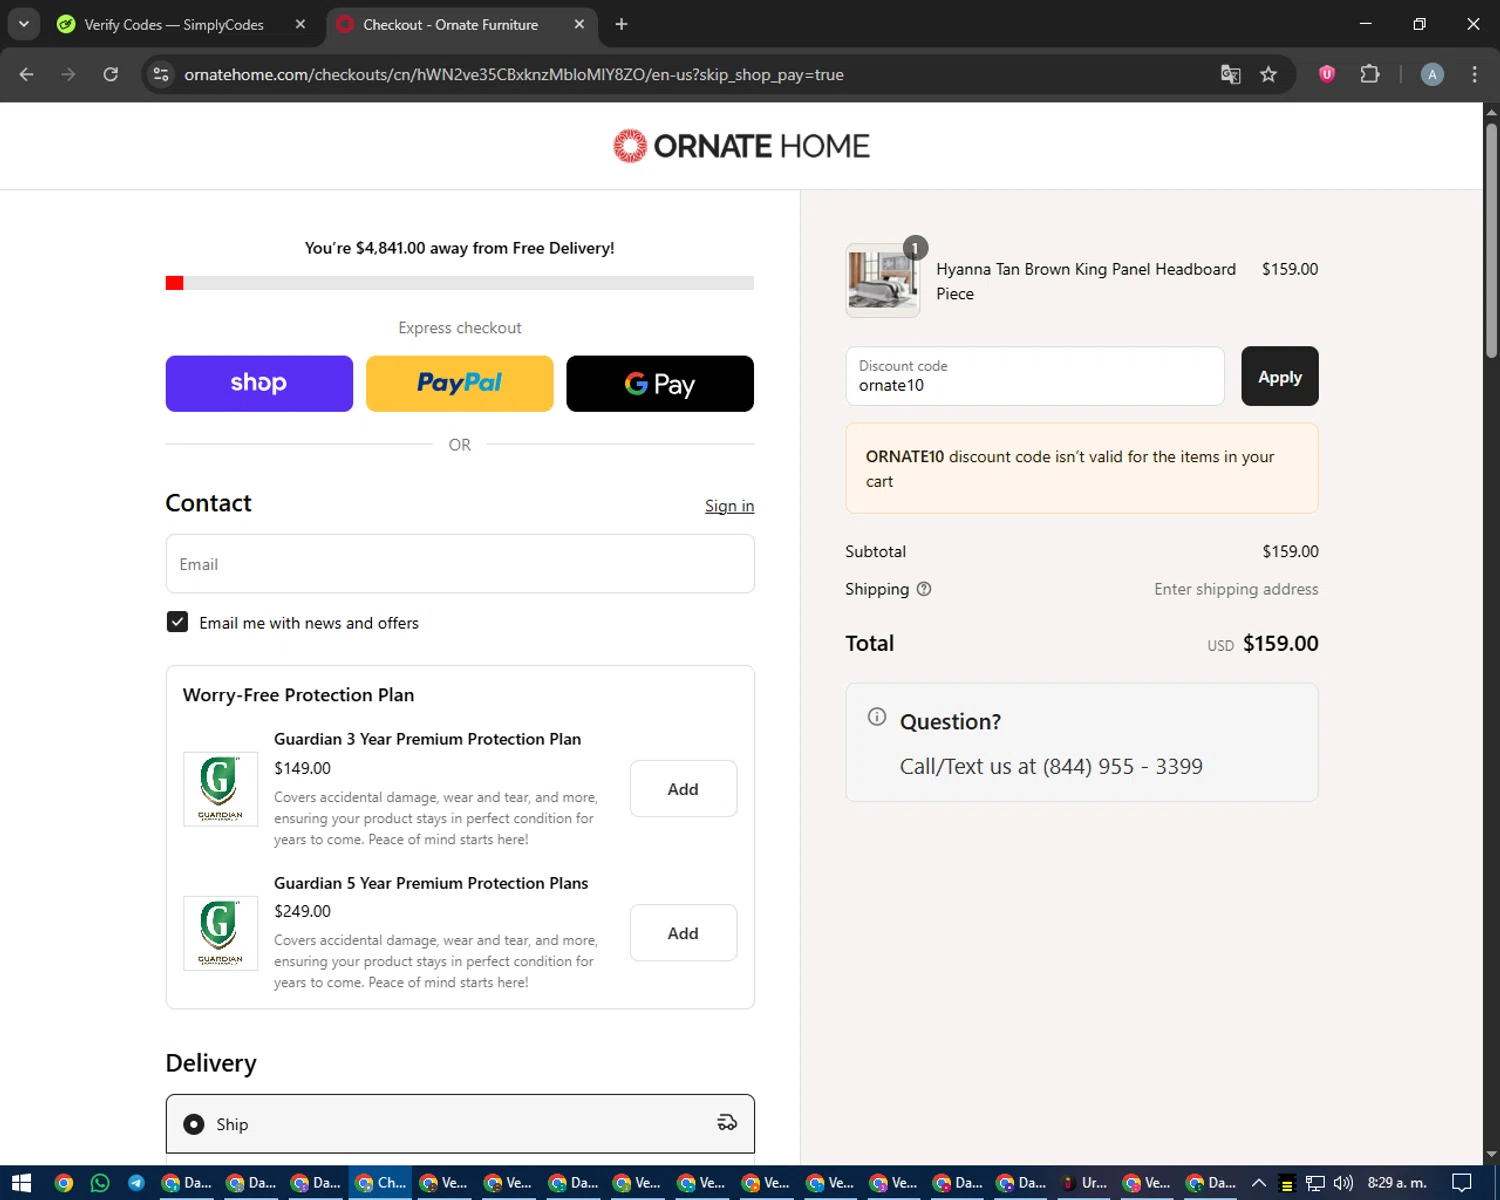The image size is (1500, 1200).
Task: Pay with PayPal express checkout
Action: click(x=459, y=383)
